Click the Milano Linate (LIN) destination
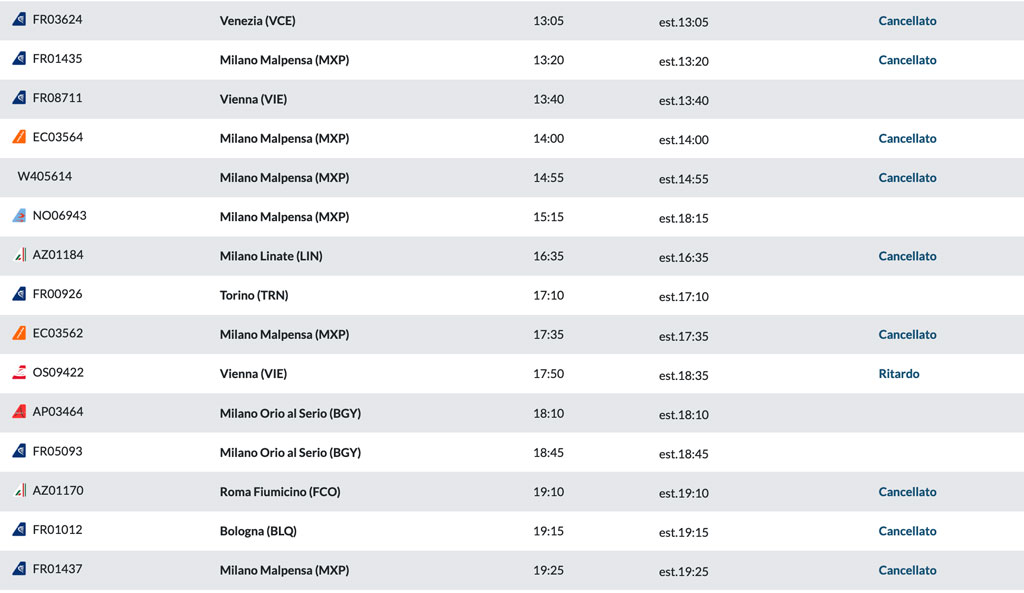Screen dimensions: 1024x593 tap(271, 256)
